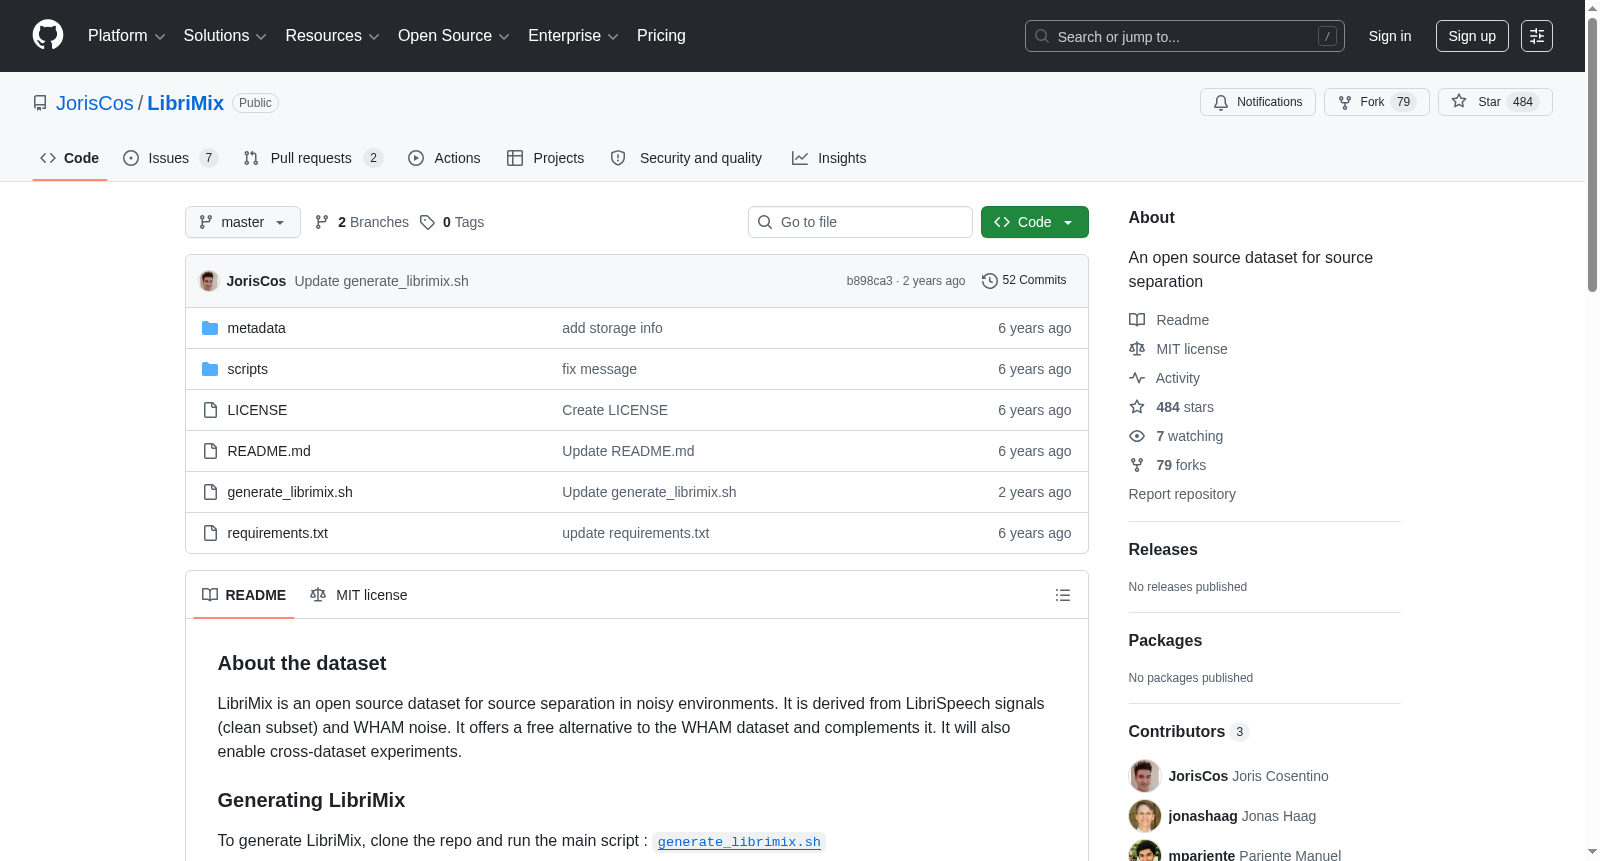Open the command palette icon button
The width and height of the screenshot is (1600, 861).
(x=1536, y=36)
